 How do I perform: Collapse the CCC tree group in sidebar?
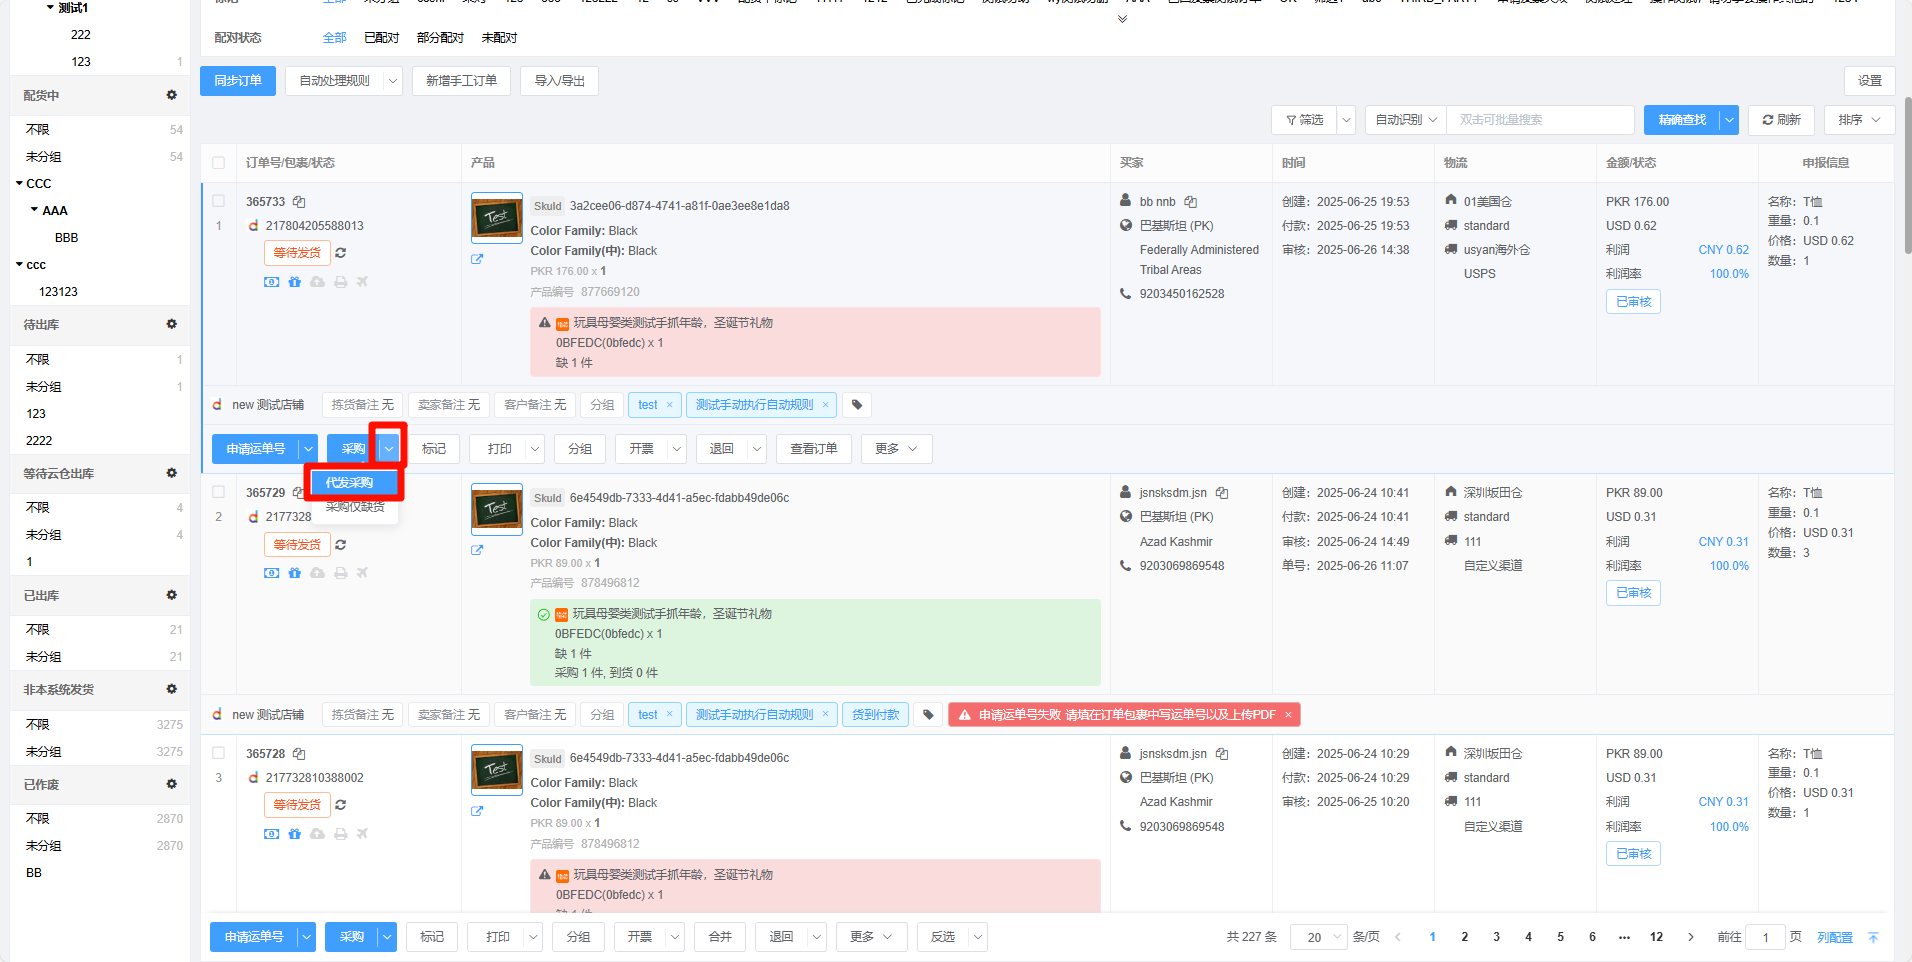[20, 184]
